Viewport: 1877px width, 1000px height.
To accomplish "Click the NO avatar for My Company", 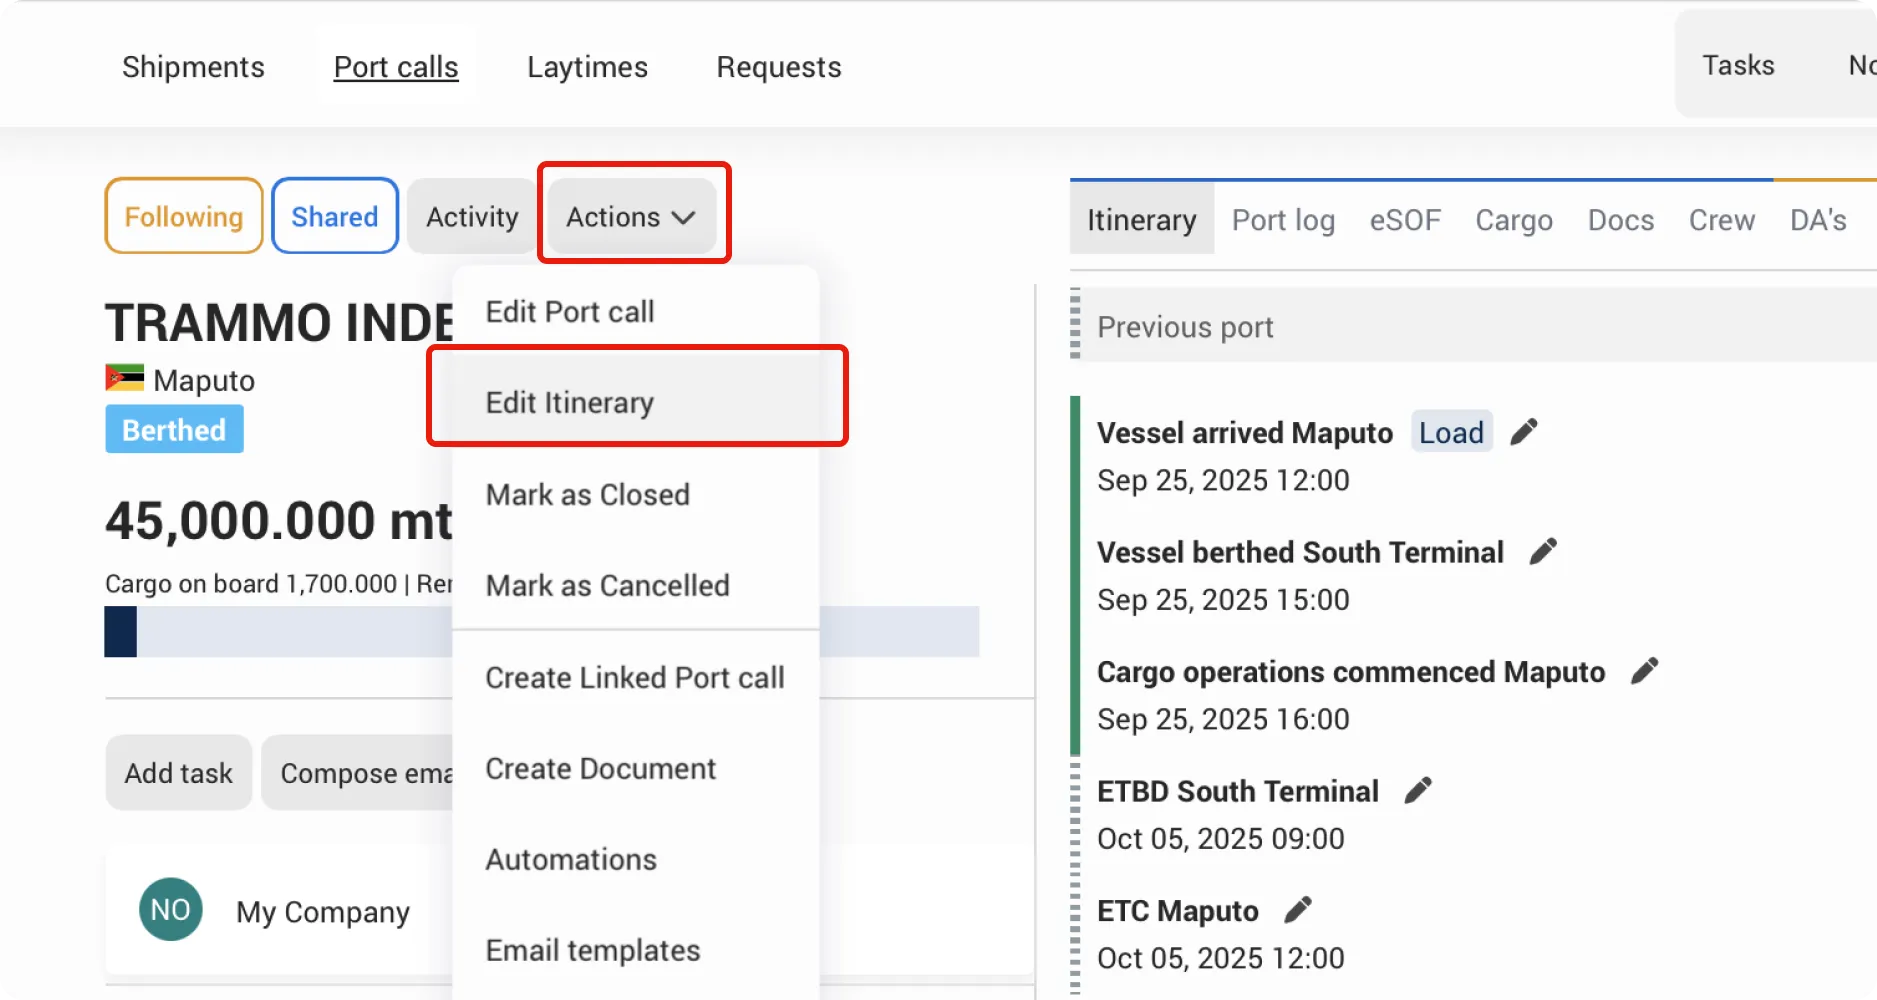I will 170,909.
